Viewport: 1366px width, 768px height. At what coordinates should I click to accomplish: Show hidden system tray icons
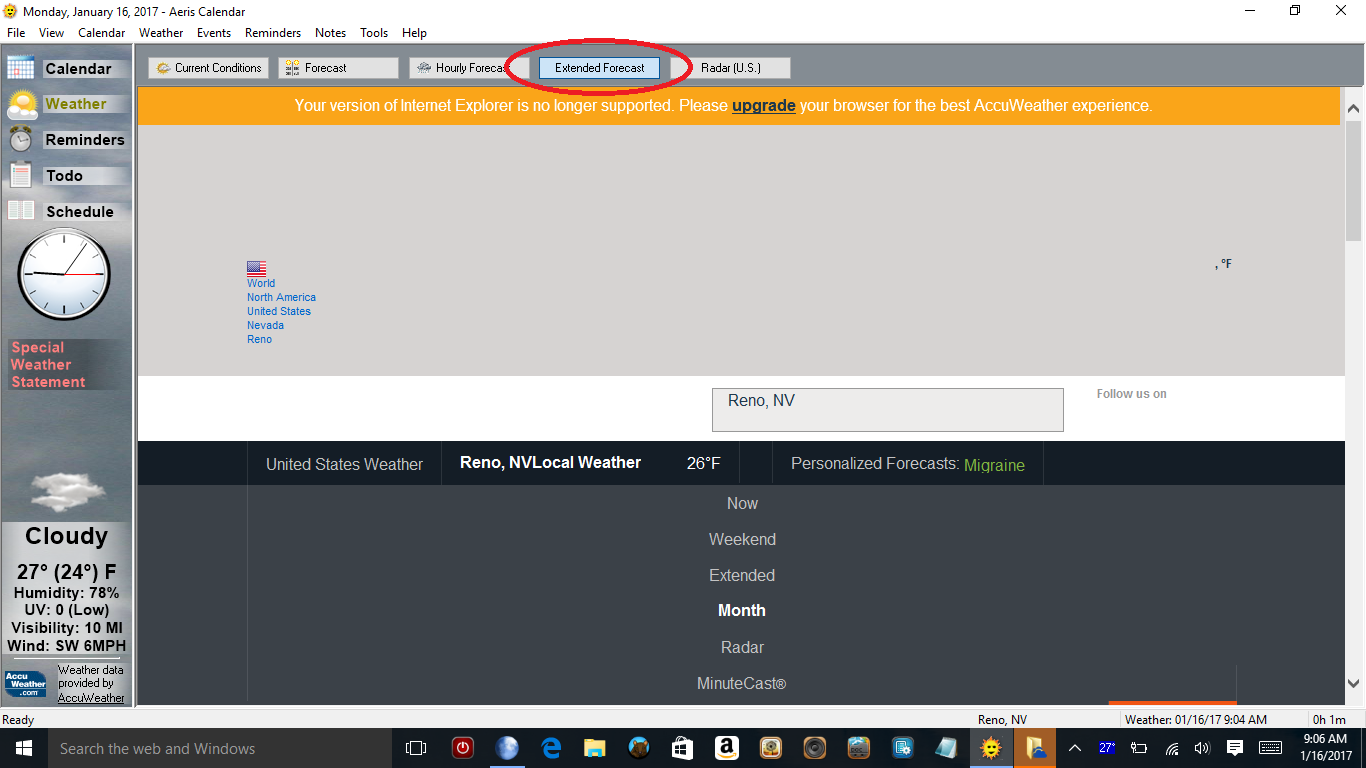tap(1075, 748)
